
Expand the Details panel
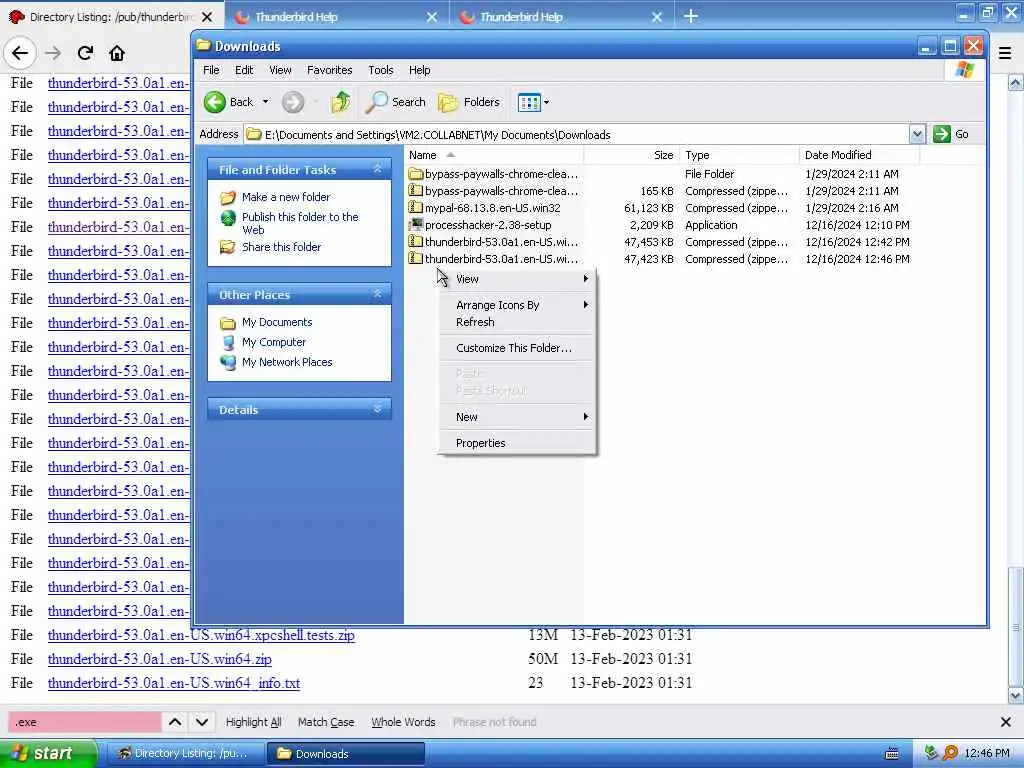(377, 409)
